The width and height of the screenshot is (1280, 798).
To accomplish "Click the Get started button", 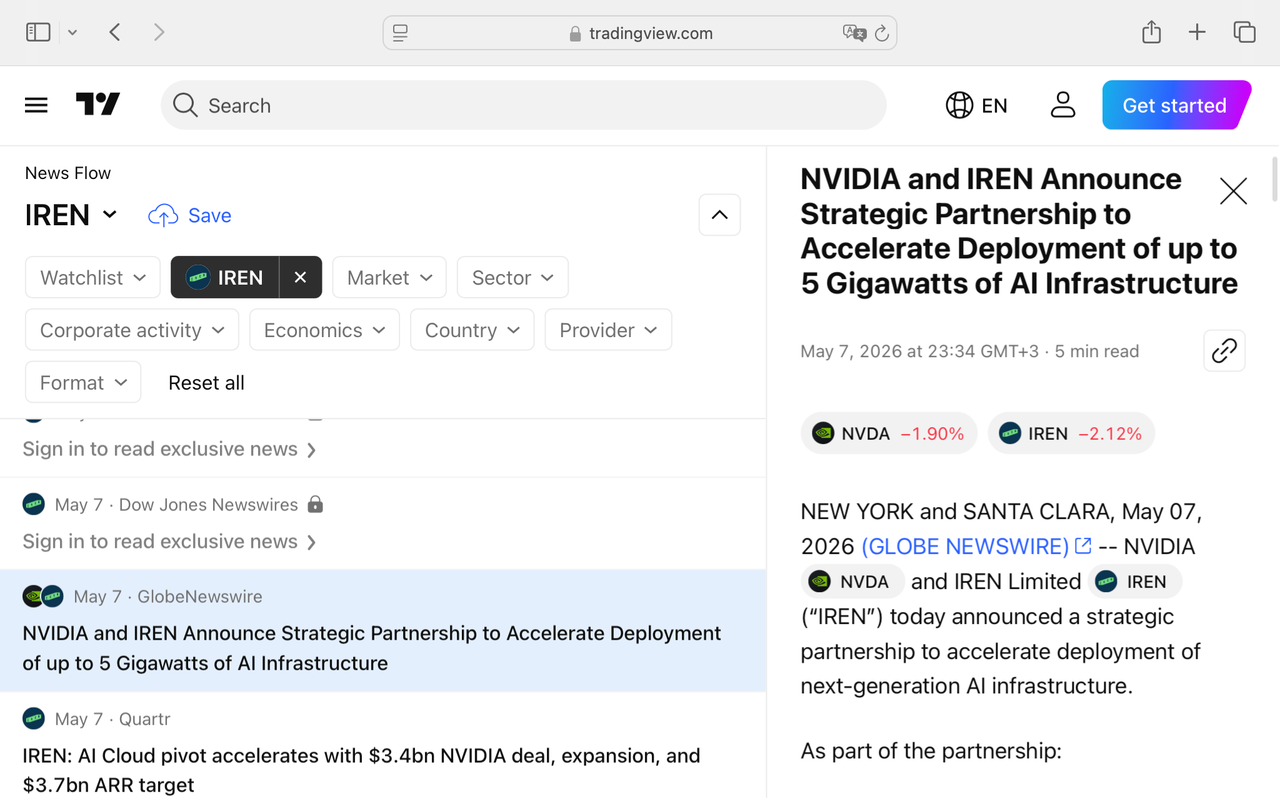I will click(x=1176, y=105).
